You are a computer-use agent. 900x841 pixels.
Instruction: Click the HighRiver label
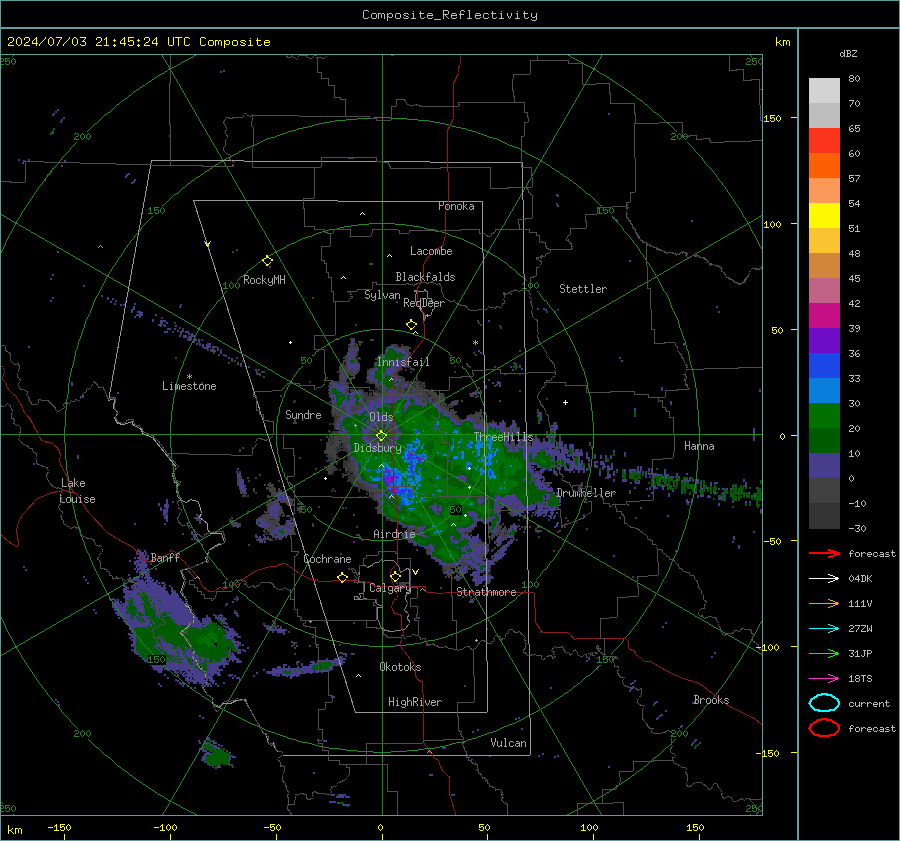(x=415, y=702)
